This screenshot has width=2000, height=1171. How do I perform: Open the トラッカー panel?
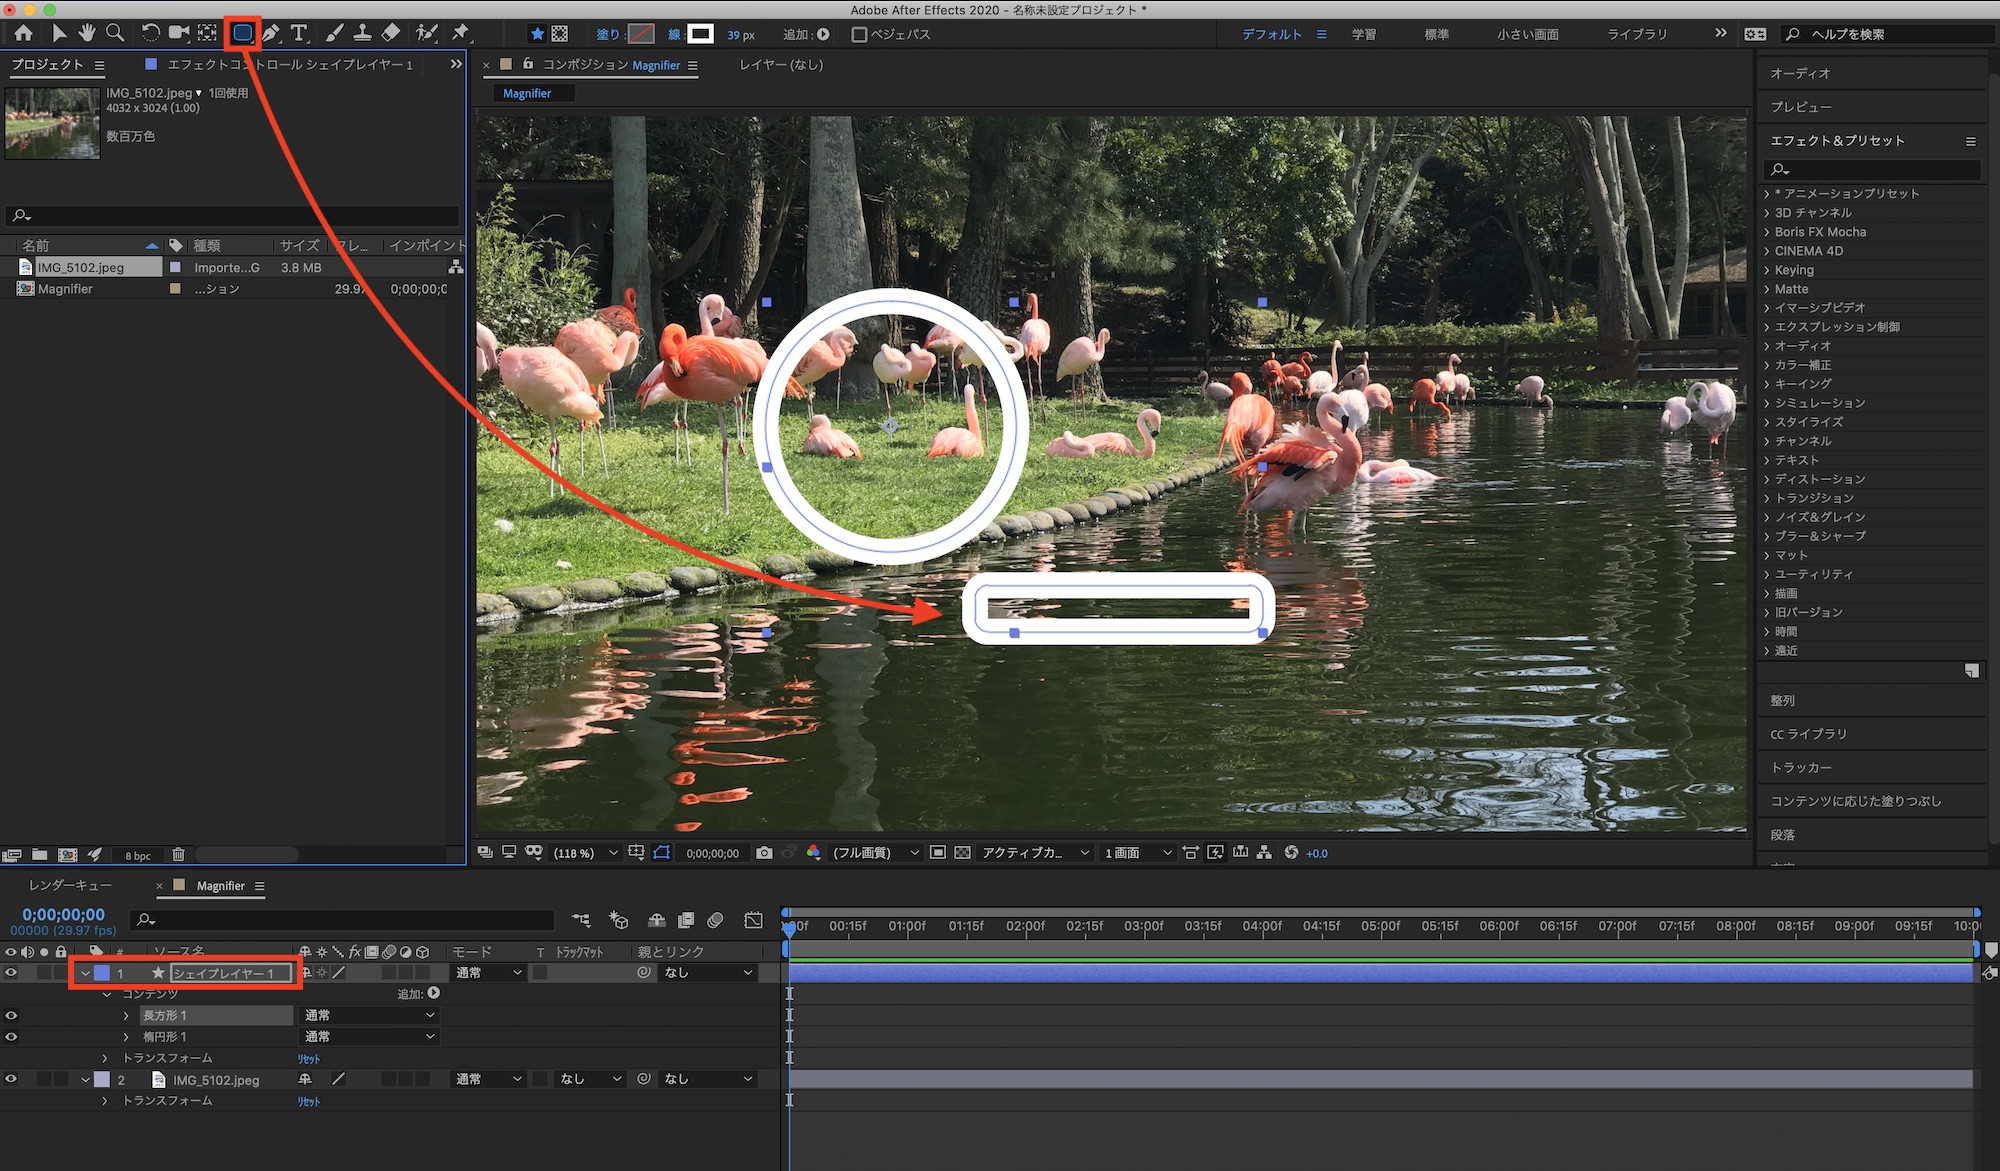coord(1801,767)
